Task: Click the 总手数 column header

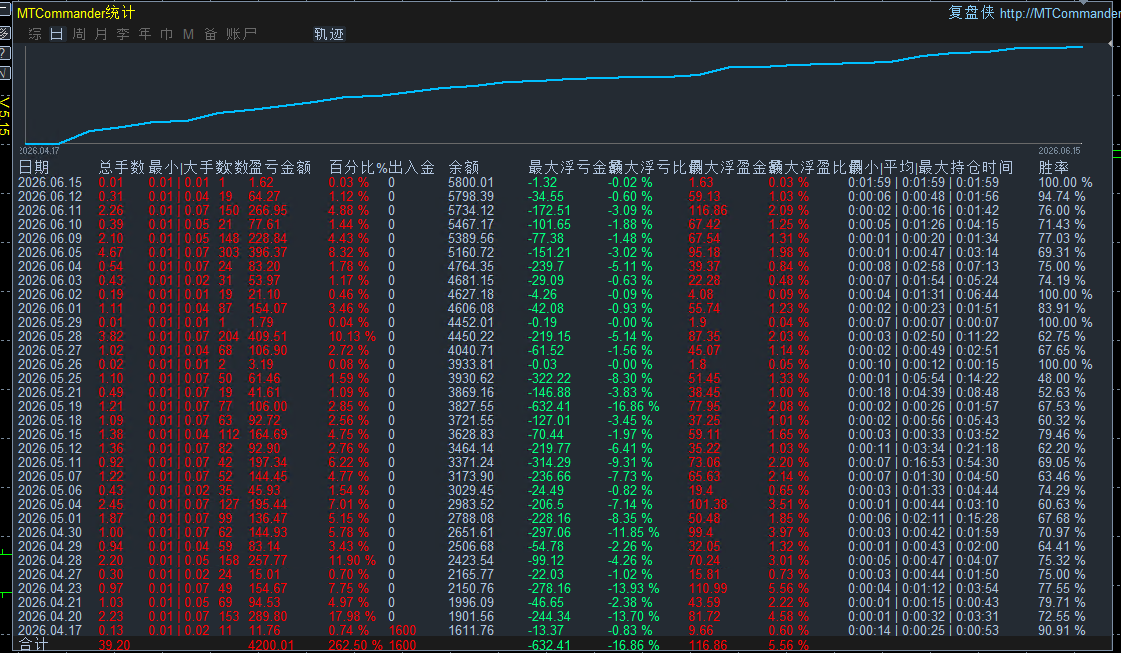Action: (x=122, y=167)
